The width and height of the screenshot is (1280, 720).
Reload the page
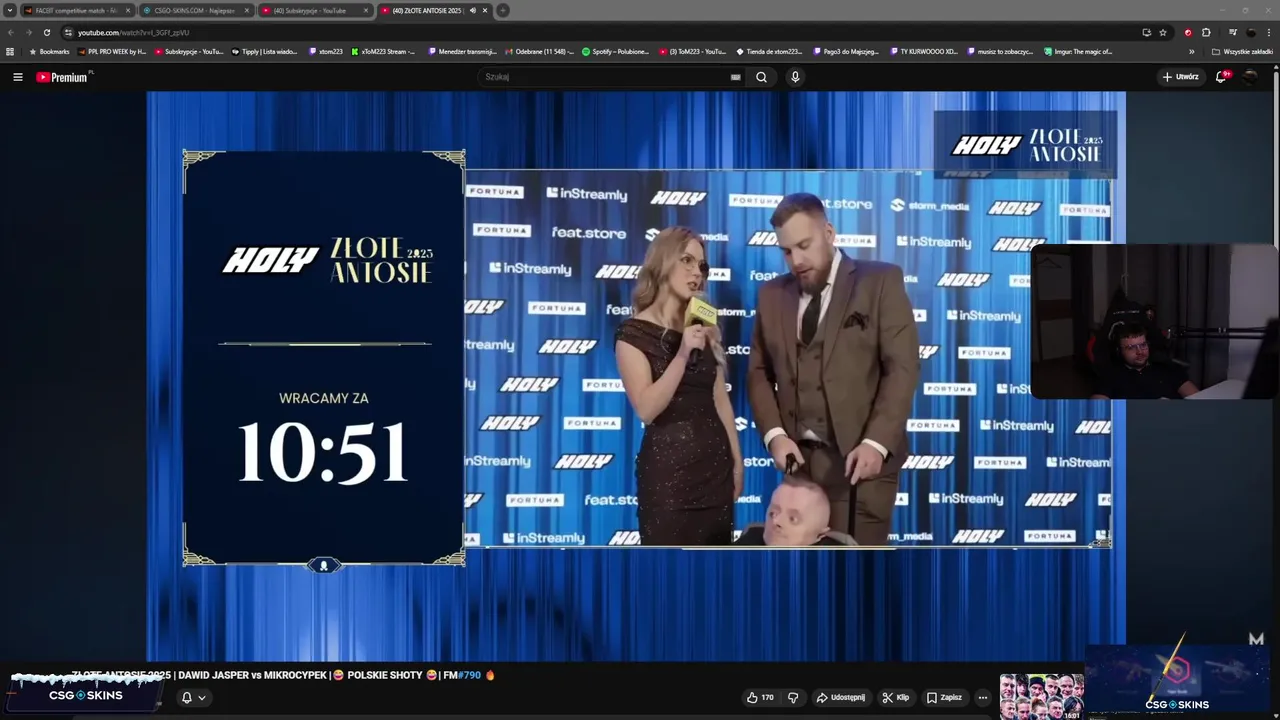[46, 32]
